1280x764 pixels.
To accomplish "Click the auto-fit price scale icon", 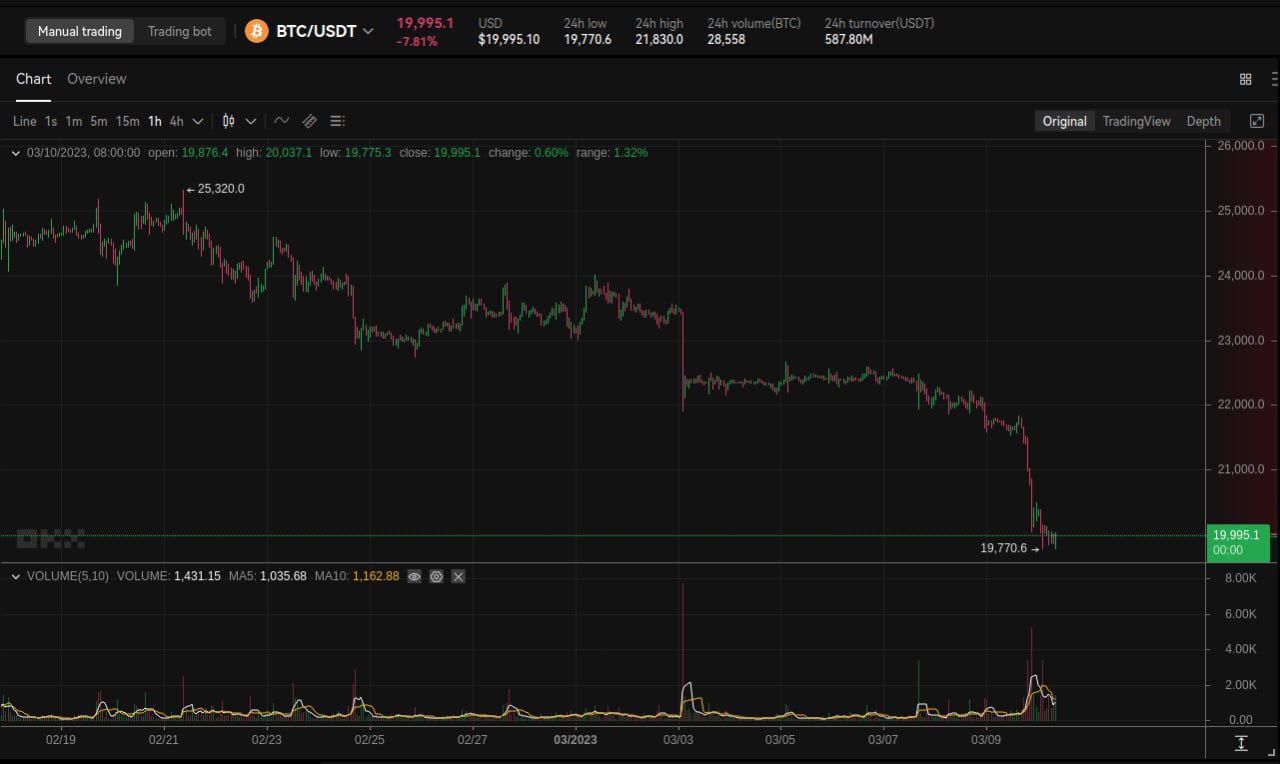I will pyautogui.click(x=1241, y=743).
